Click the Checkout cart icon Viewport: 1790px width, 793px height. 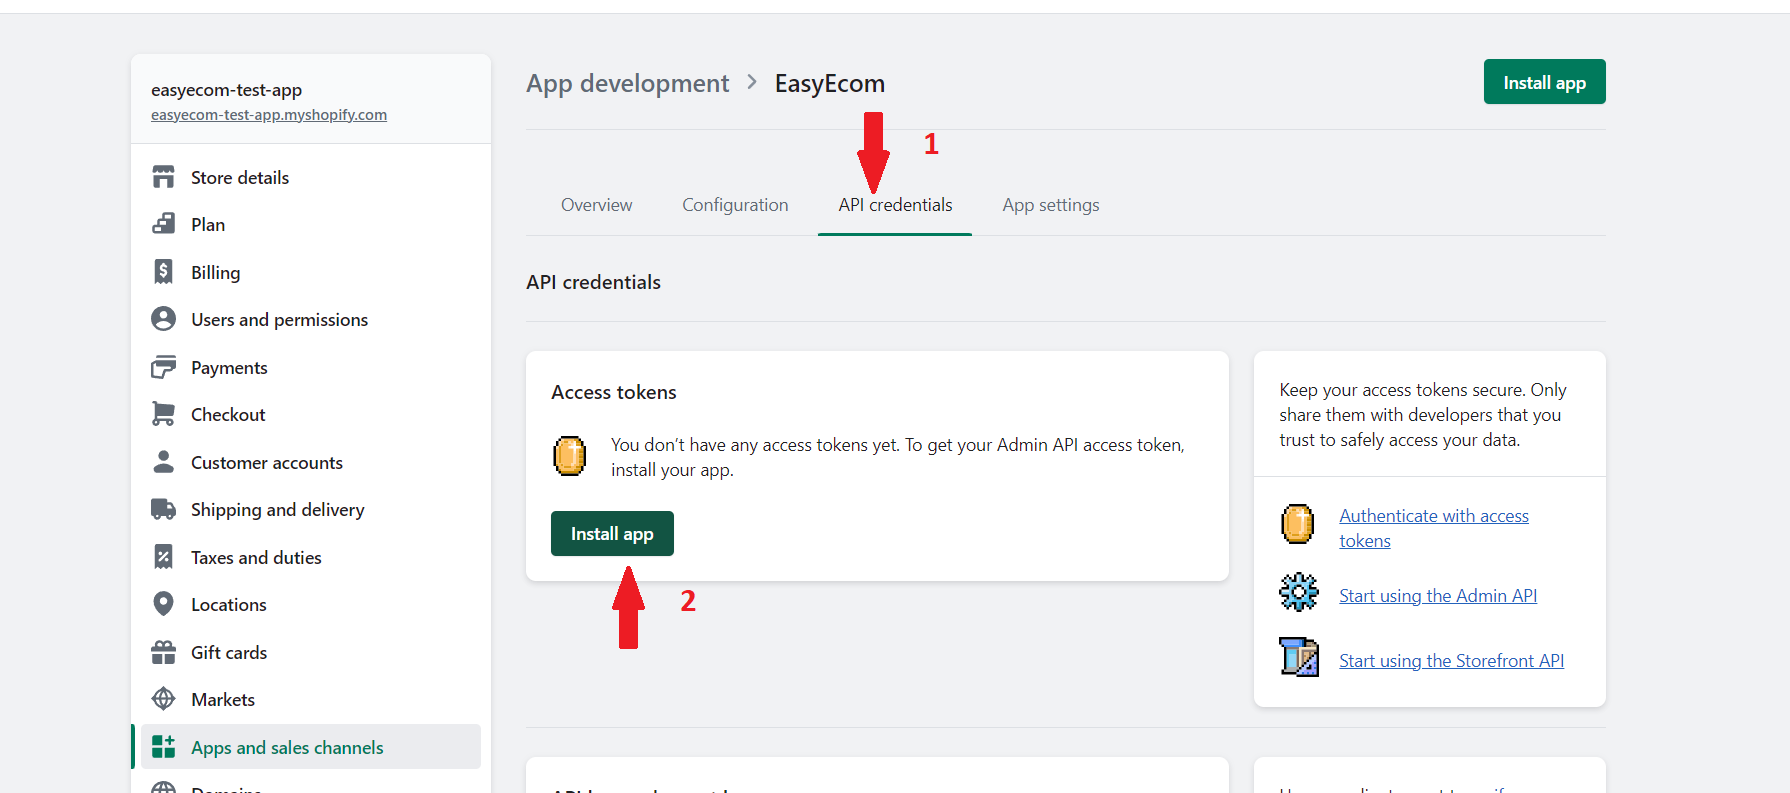163,414
